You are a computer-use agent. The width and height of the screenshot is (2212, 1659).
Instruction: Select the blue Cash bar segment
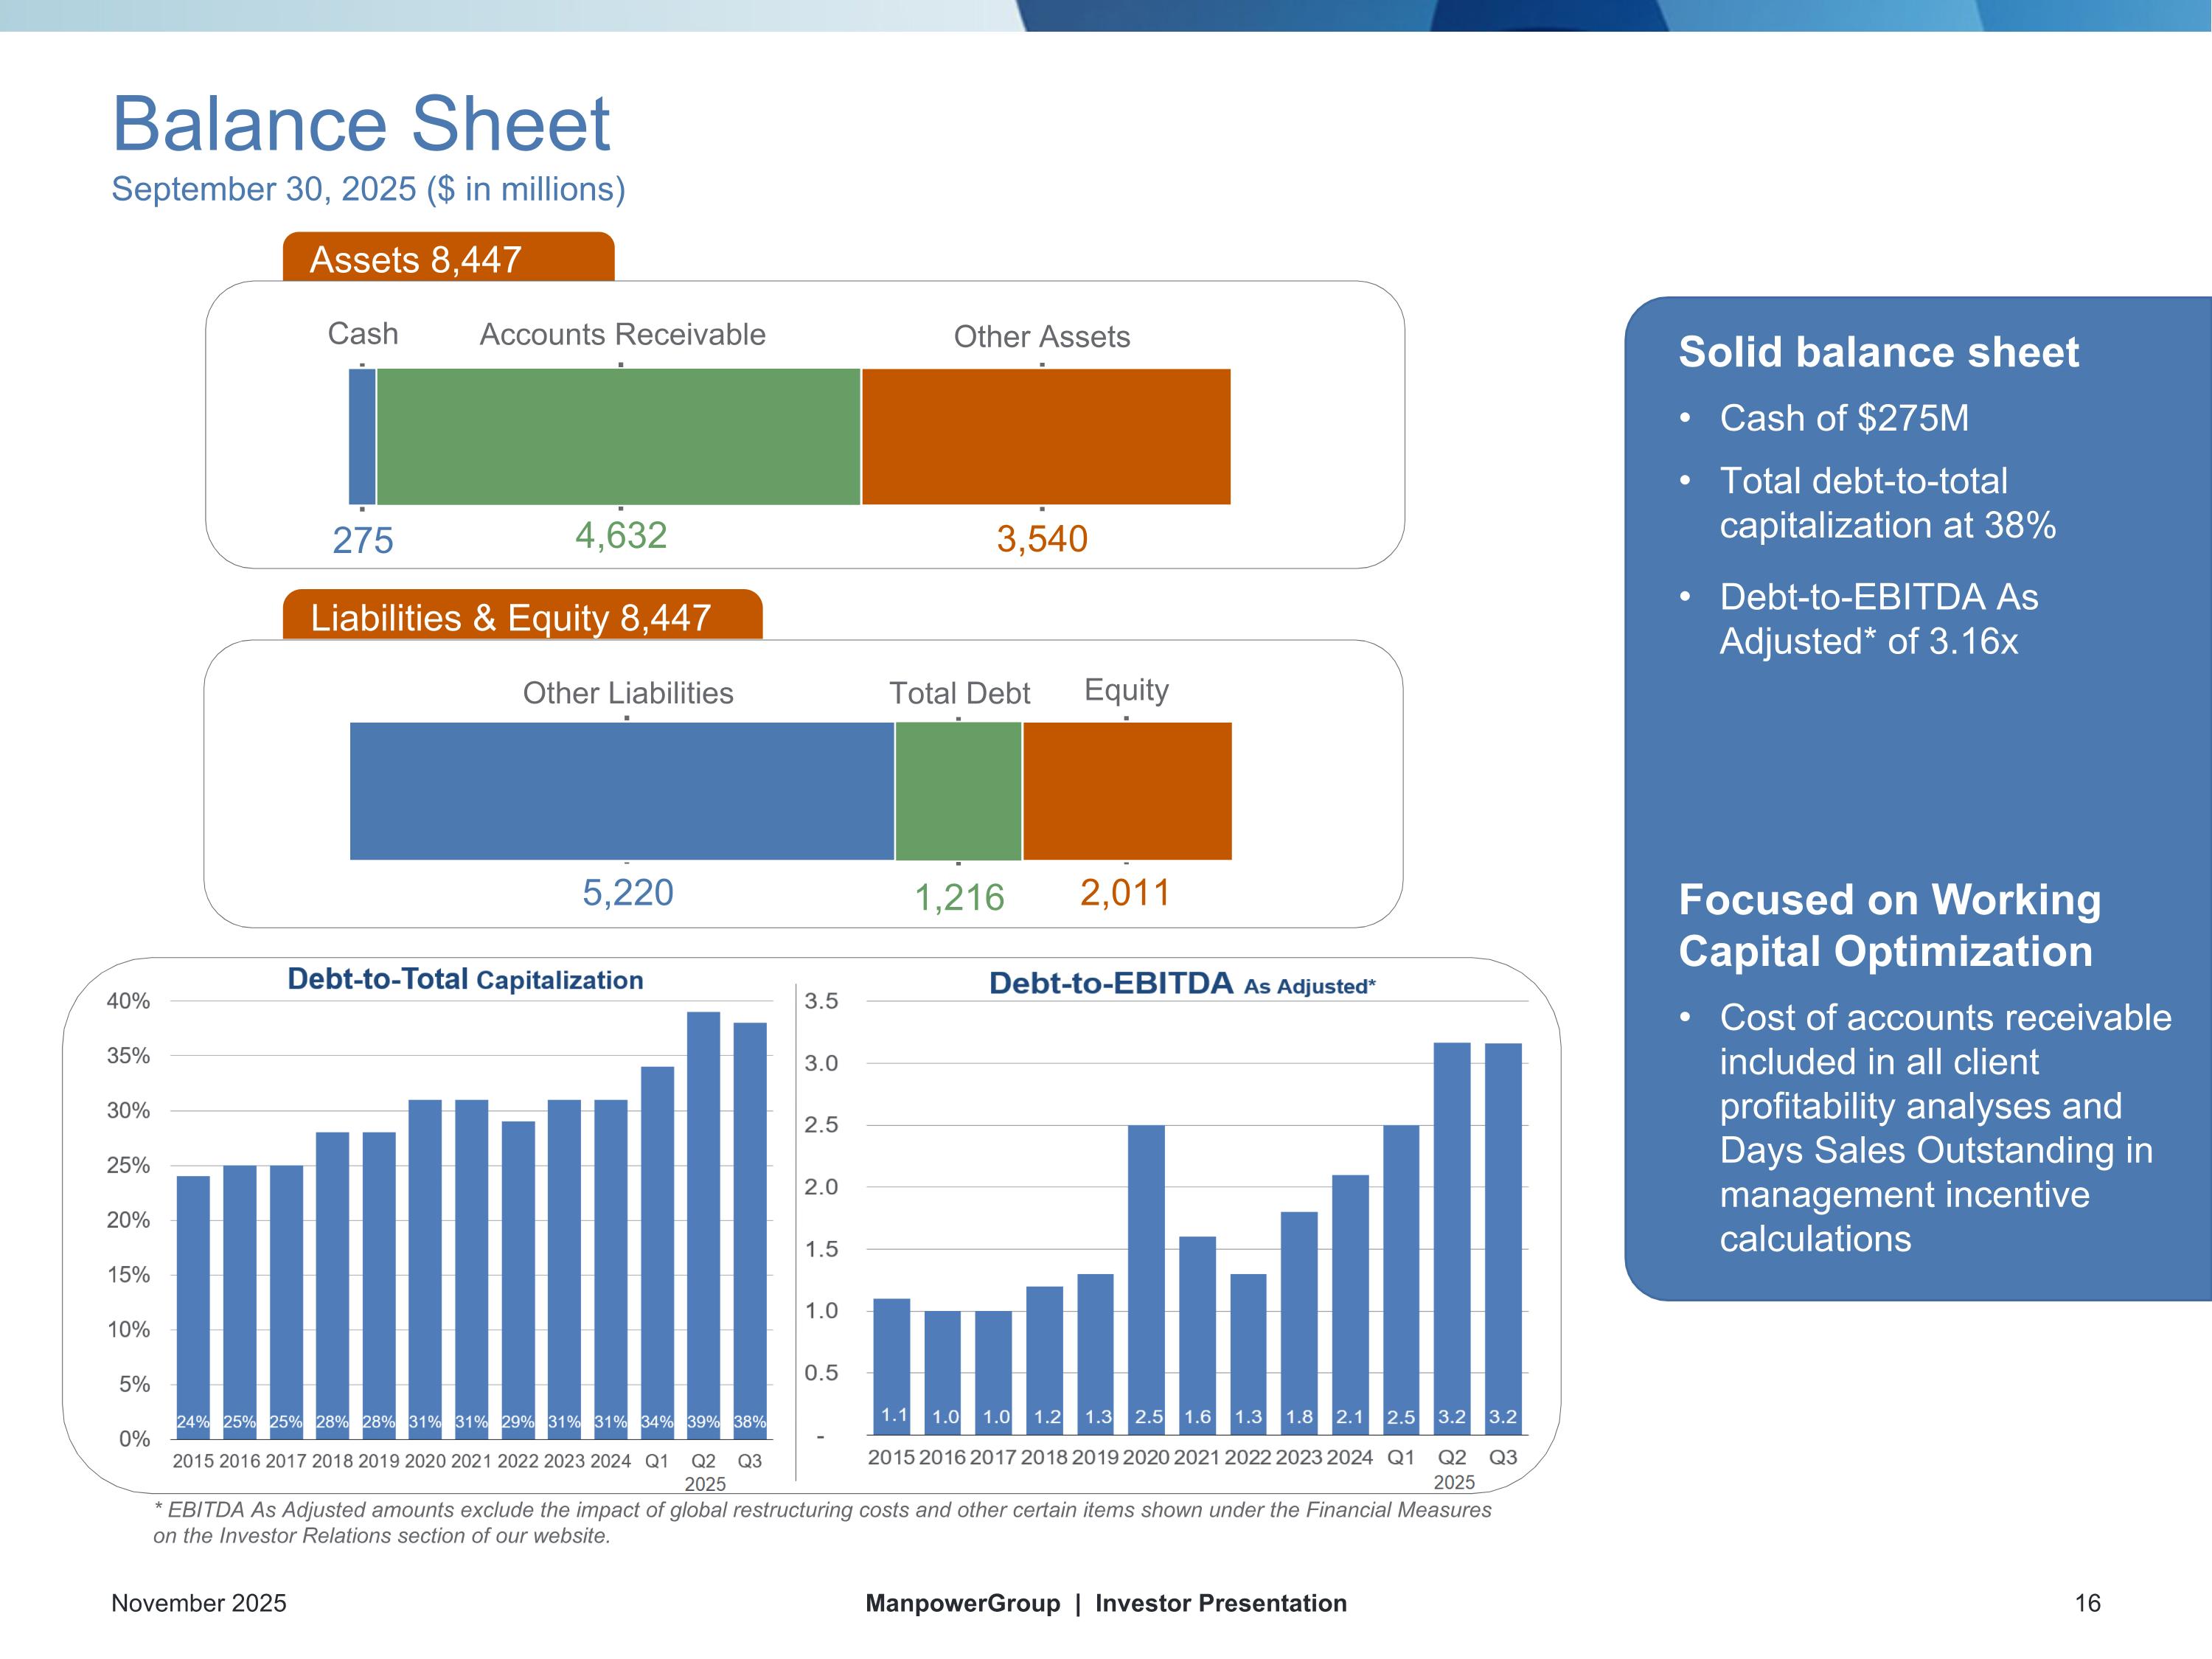pyautogui.click(x=362, y=437)
